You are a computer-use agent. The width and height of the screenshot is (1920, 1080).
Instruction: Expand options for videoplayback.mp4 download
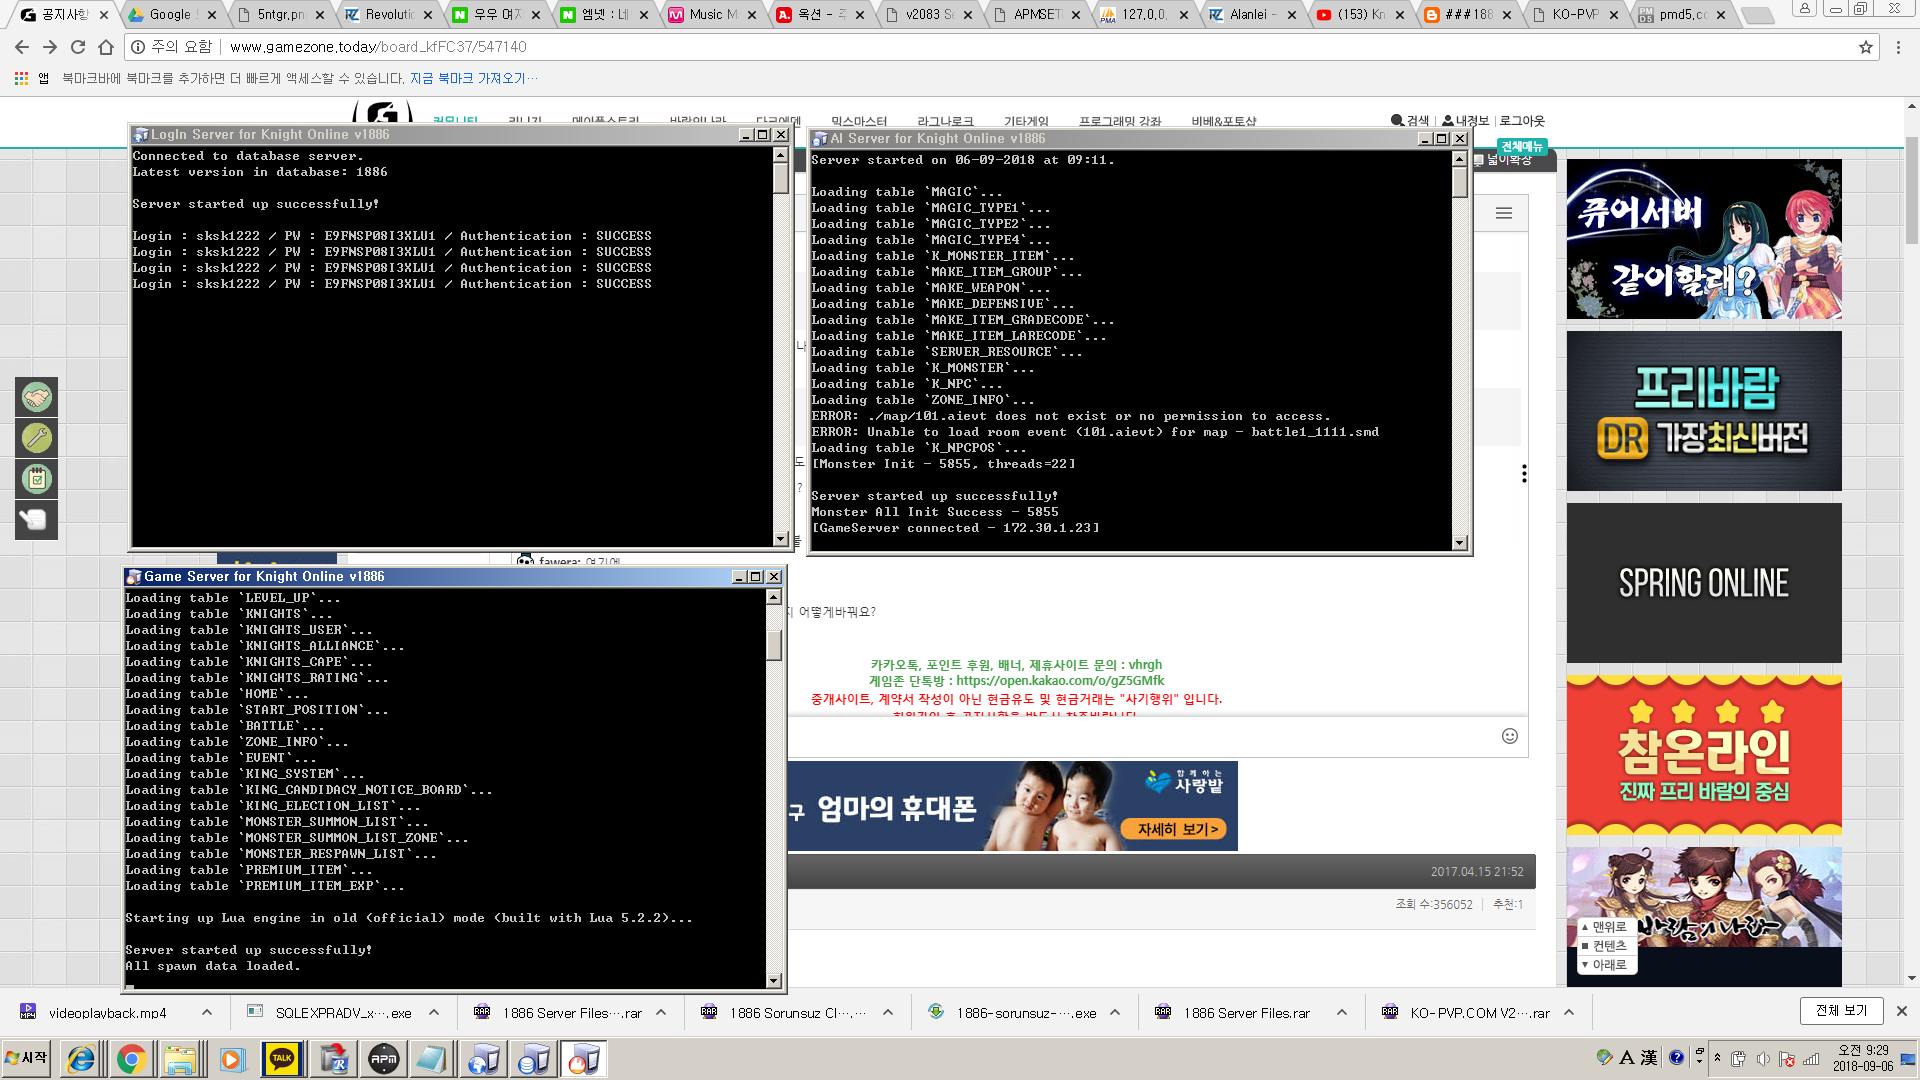[207, 1012]
